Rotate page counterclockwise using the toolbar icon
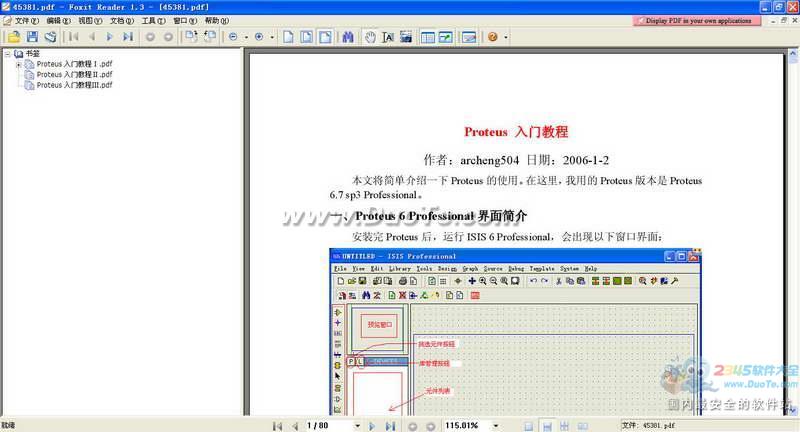 pos(210,36)
